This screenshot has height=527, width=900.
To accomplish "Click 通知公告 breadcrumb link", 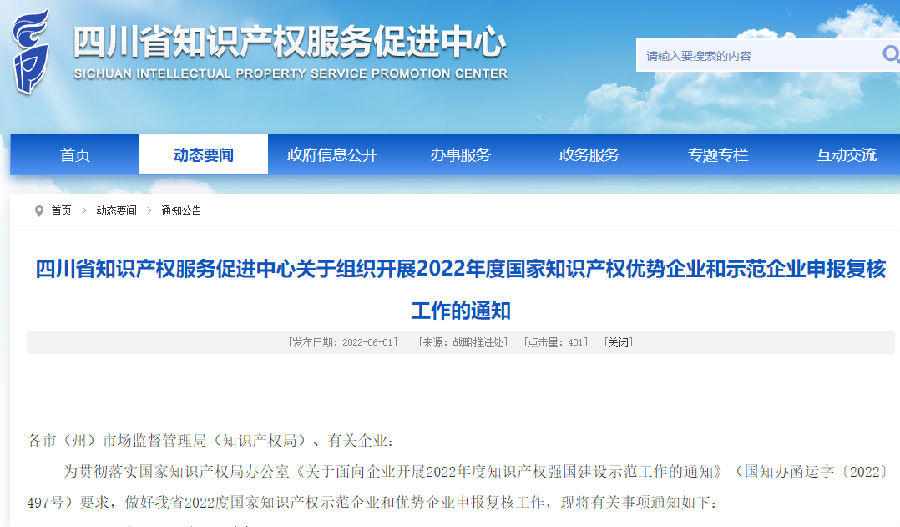I will coord(181,210).
